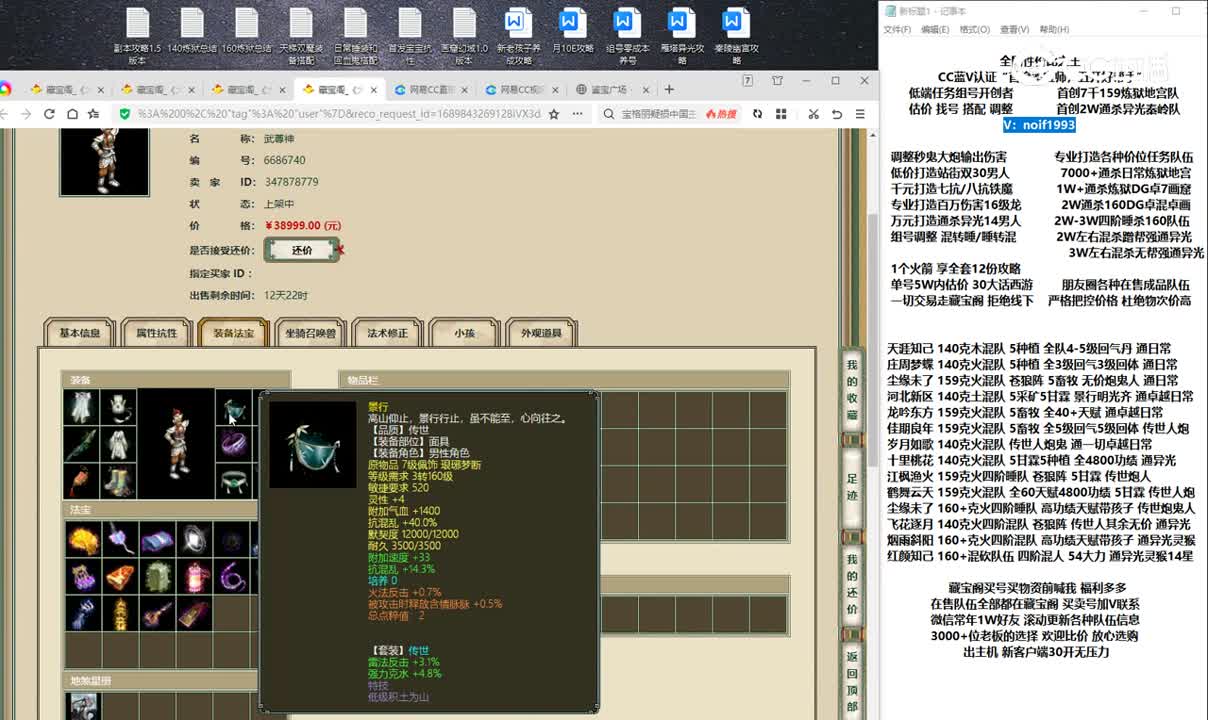Open the browser hamburger menu

point(860,114)
